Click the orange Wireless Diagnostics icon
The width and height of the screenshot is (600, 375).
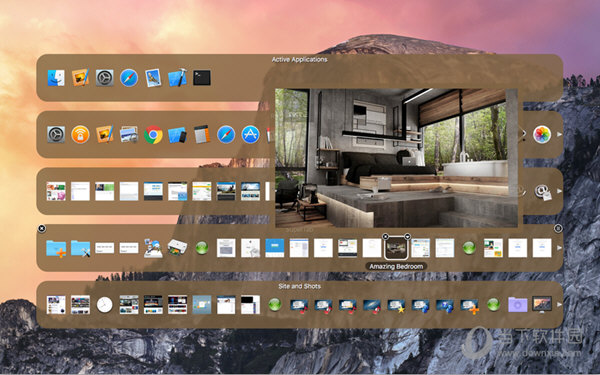tap(80, 135)
